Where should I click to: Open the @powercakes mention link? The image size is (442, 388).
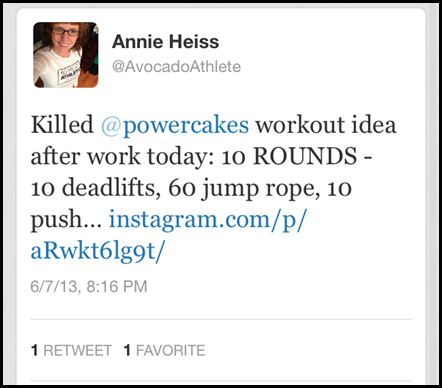click(175, 125)
